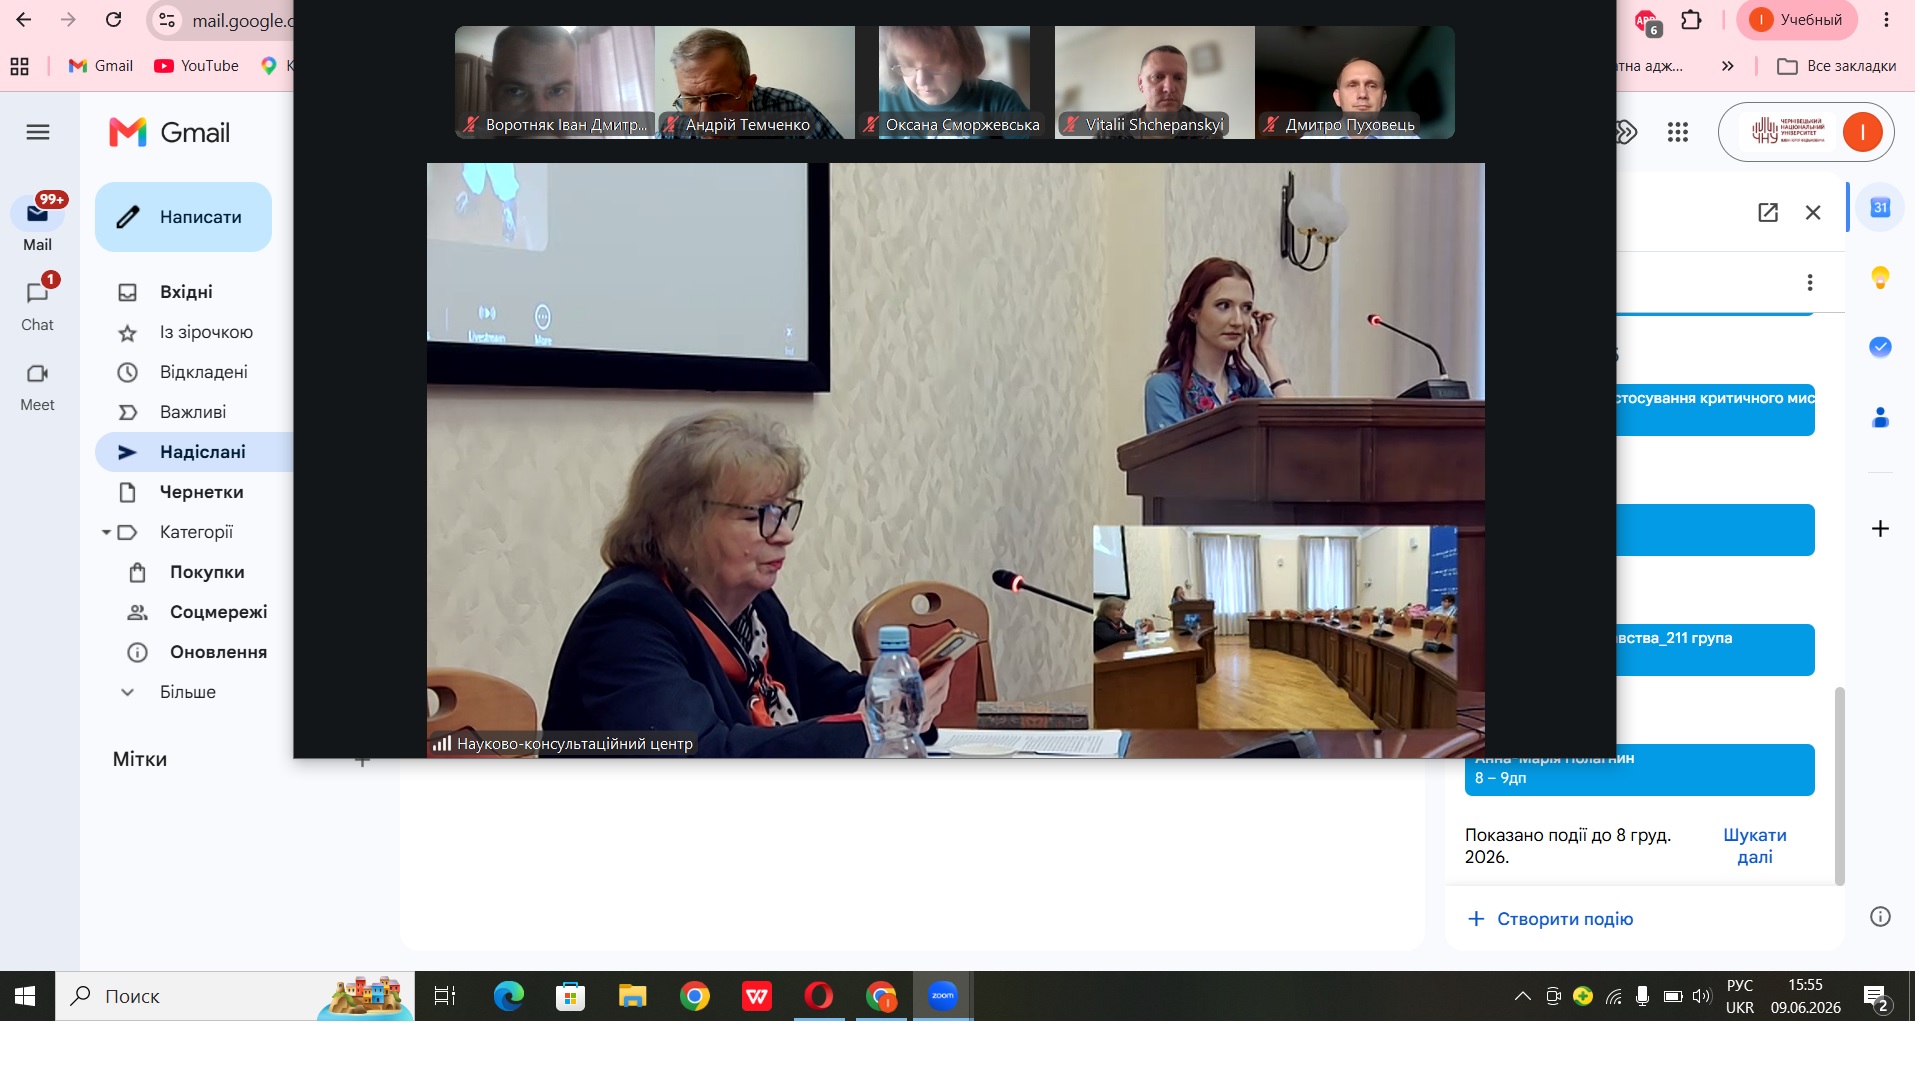Image resolution: width=1920 pixels, height=1080 pixels.
Task: Click the plus icon to get add-ons
Action: pos(1880,528)
